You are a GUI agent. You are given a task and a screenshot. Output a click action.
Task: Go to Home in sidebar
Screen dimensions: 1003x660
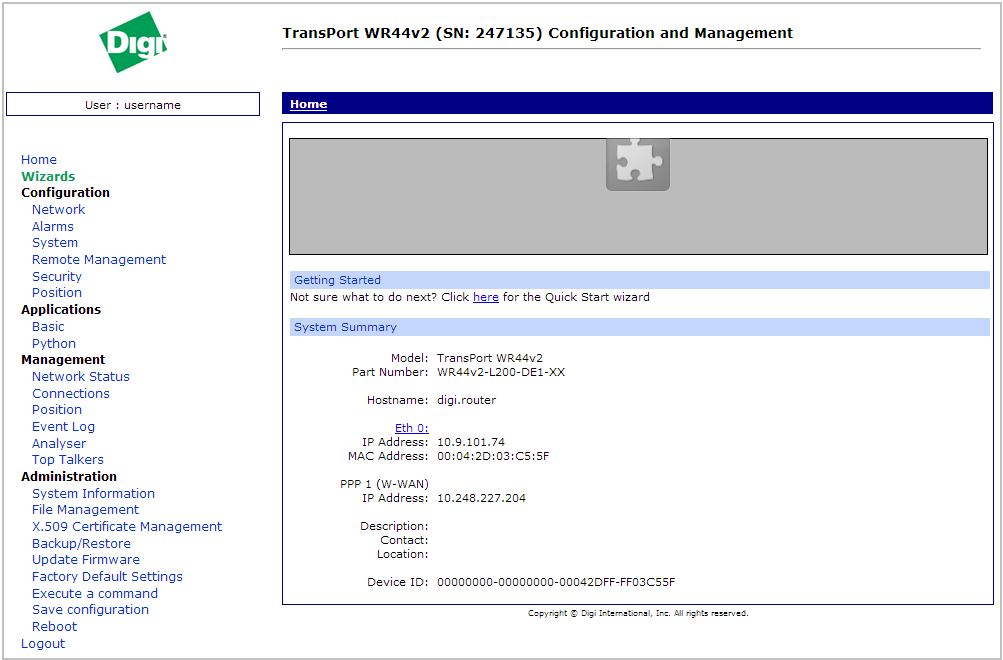39,160
